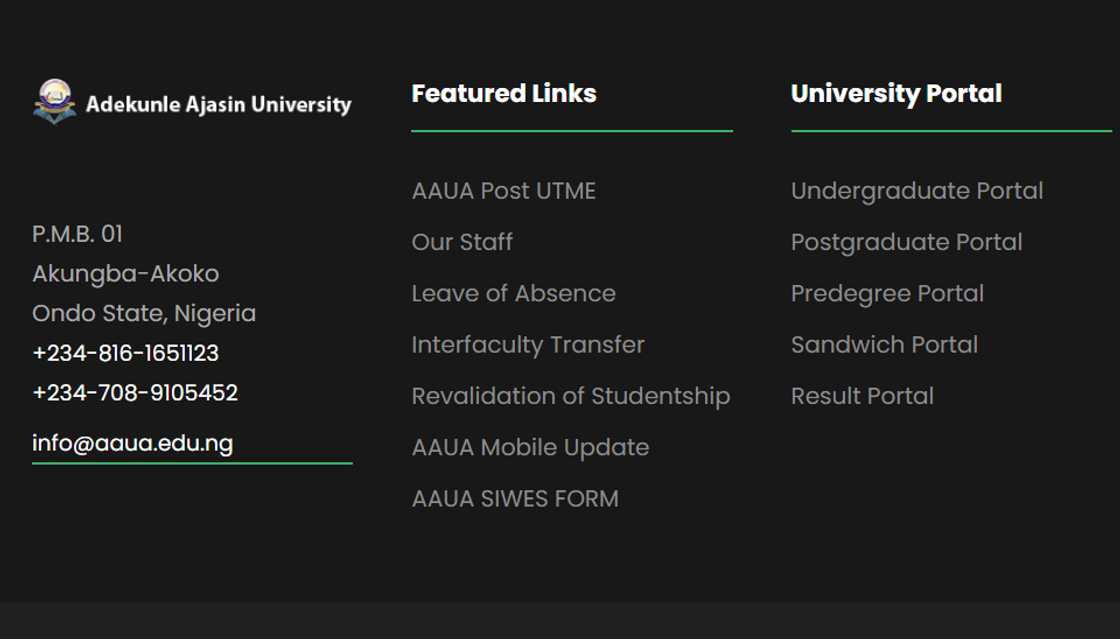Click the Adekunle Ajasin University name text
This screenshot has width=1120, height=639.
pos(218,104)
